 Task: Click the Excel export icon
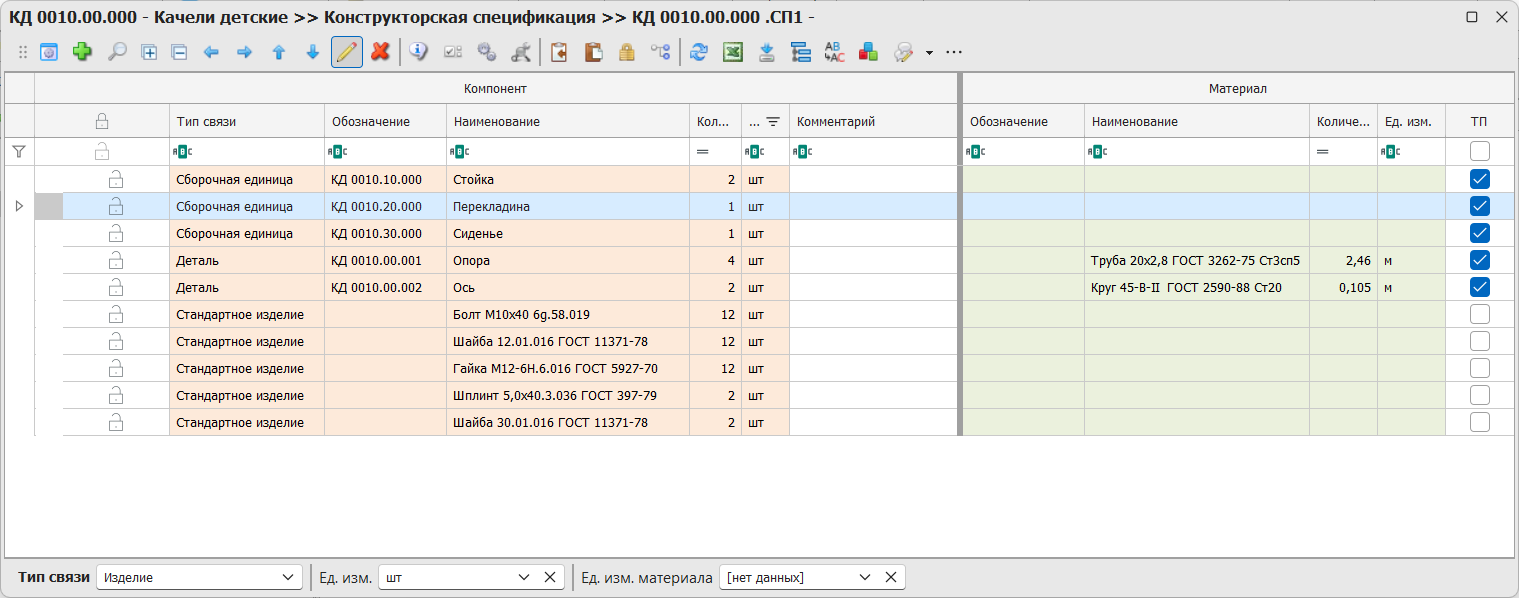[x=733, y=52]
